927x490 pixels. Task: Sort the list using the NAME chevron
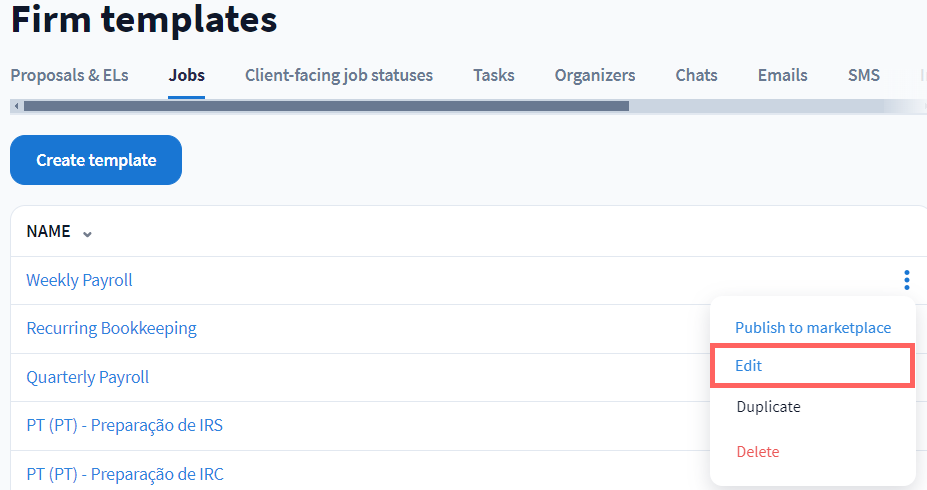(87, 233)
